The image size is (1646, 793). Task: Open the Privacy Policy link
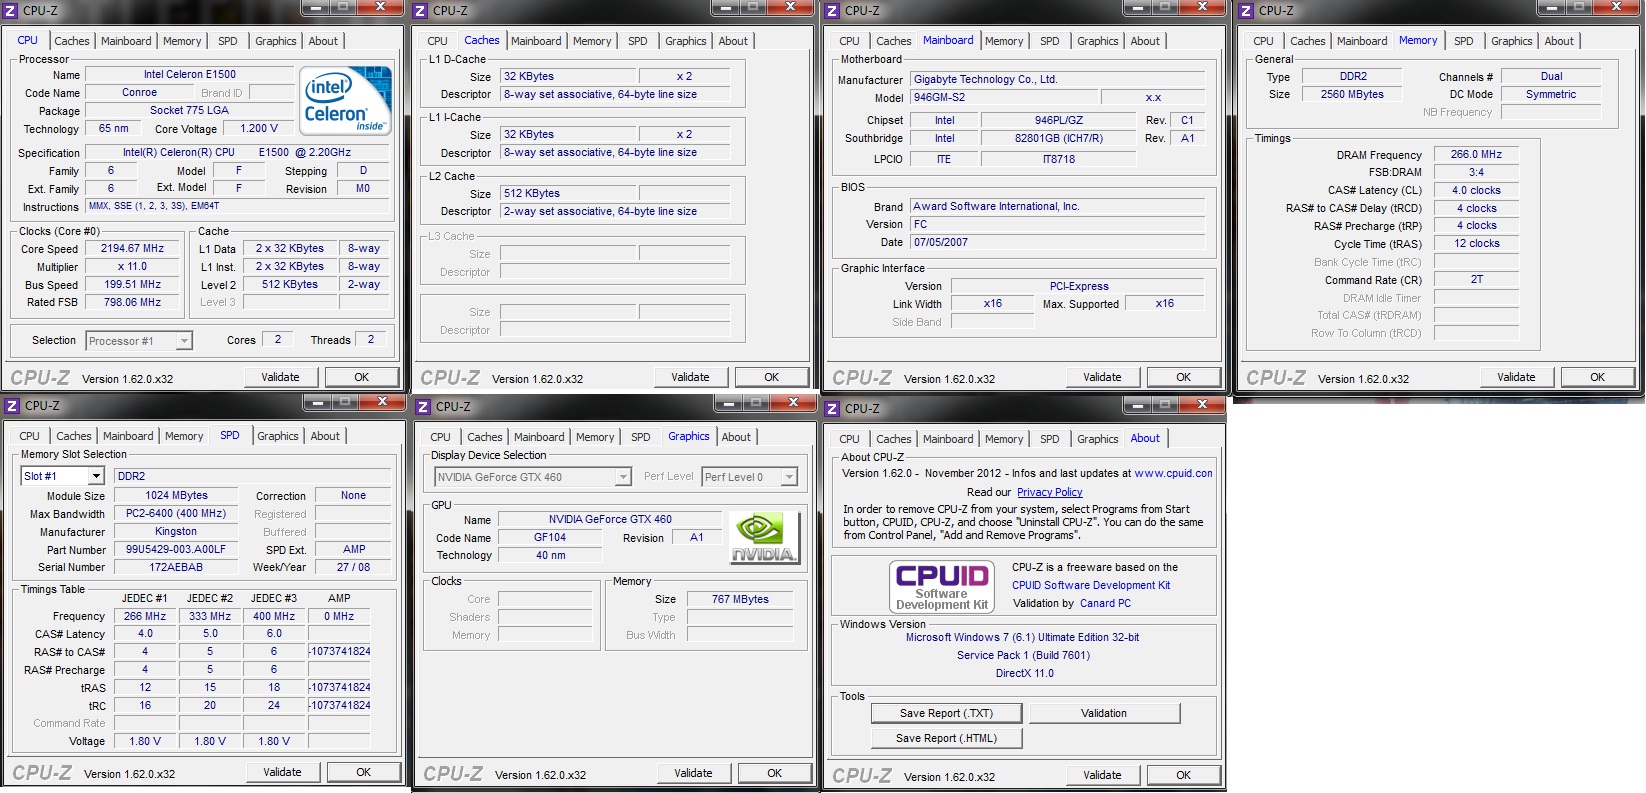click(x=1050, y=492)
